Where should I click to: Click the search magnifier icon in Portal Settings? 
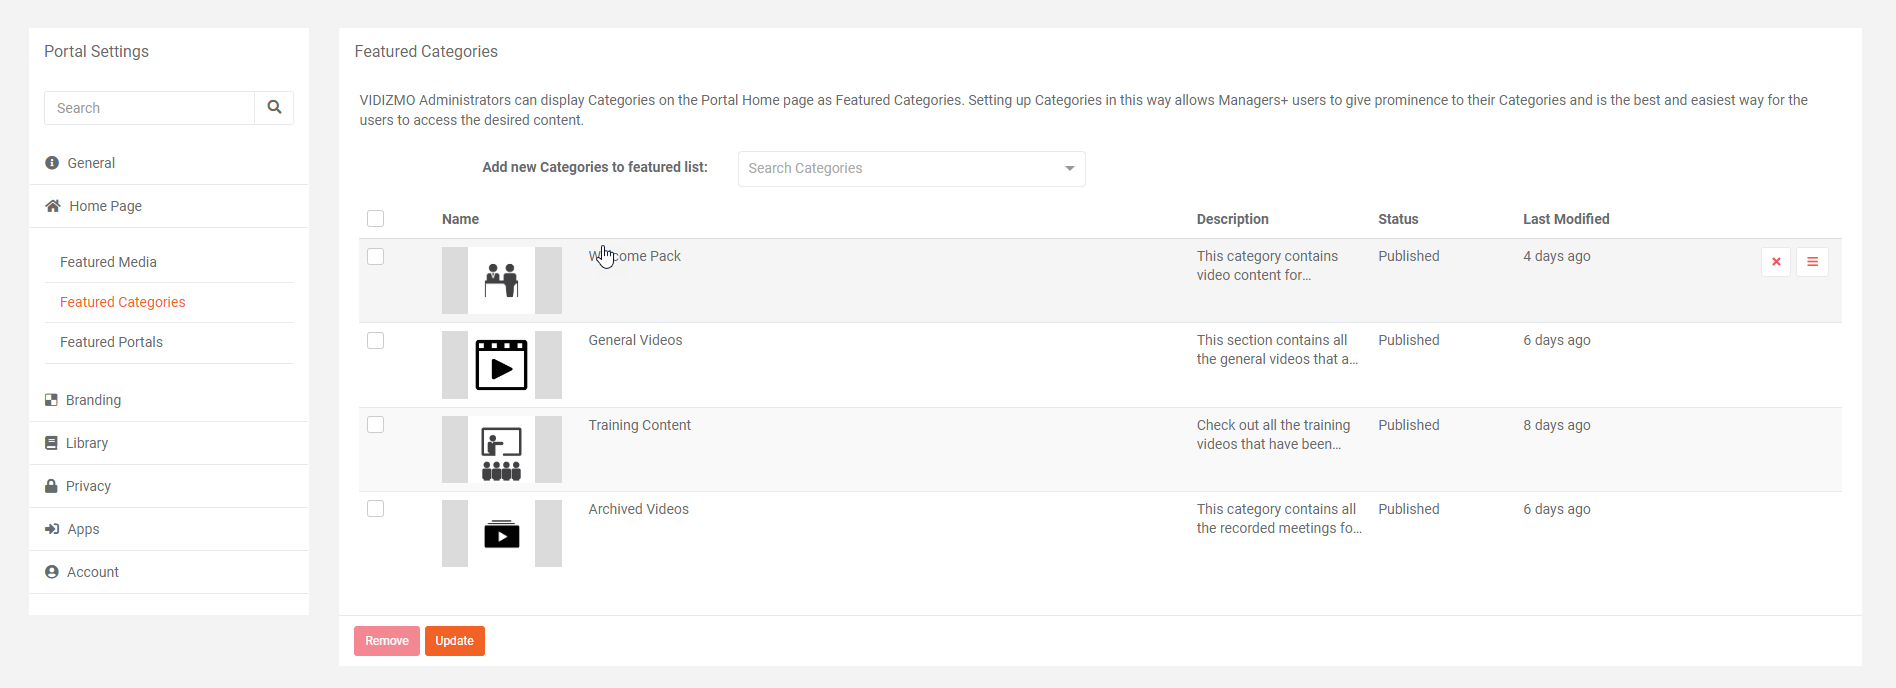pyautogui.click(x=274, y=107)
